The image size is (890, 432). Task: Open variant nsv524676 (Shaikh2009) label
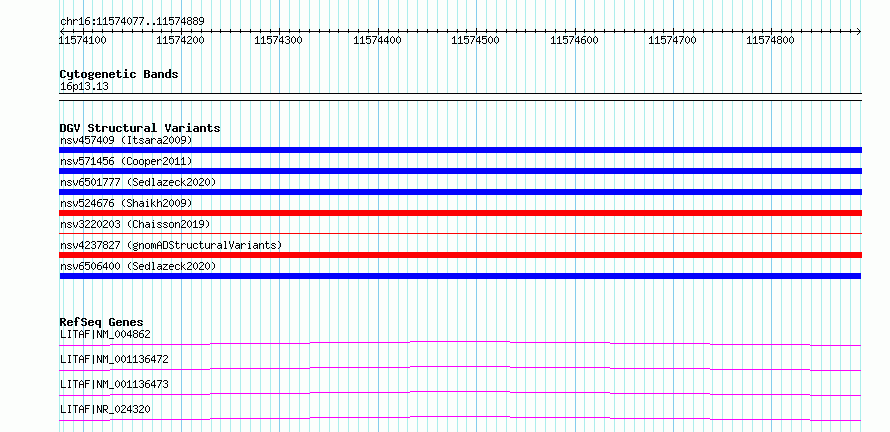click(126, 203)
